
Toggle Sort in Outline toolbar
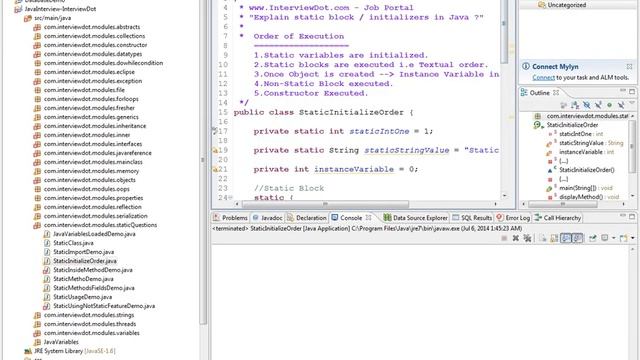pos(575,105)
